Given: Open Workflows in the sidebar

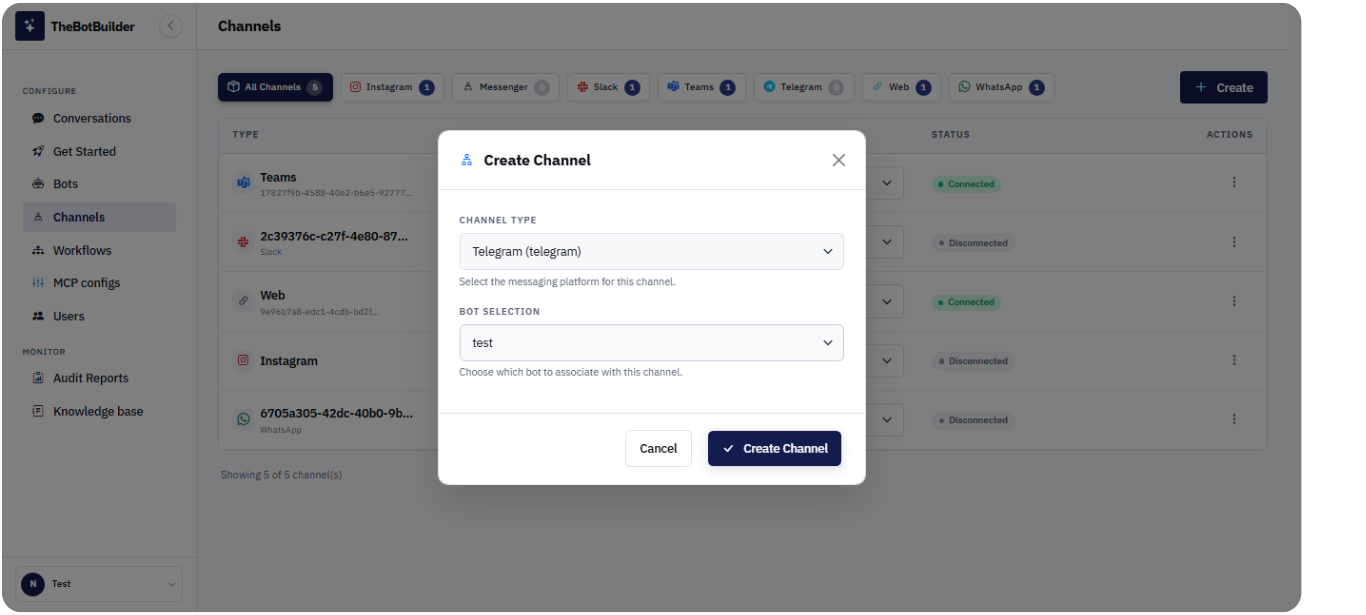Looking at the screenshot, I should pyautogui.click(x=99, y=250).
